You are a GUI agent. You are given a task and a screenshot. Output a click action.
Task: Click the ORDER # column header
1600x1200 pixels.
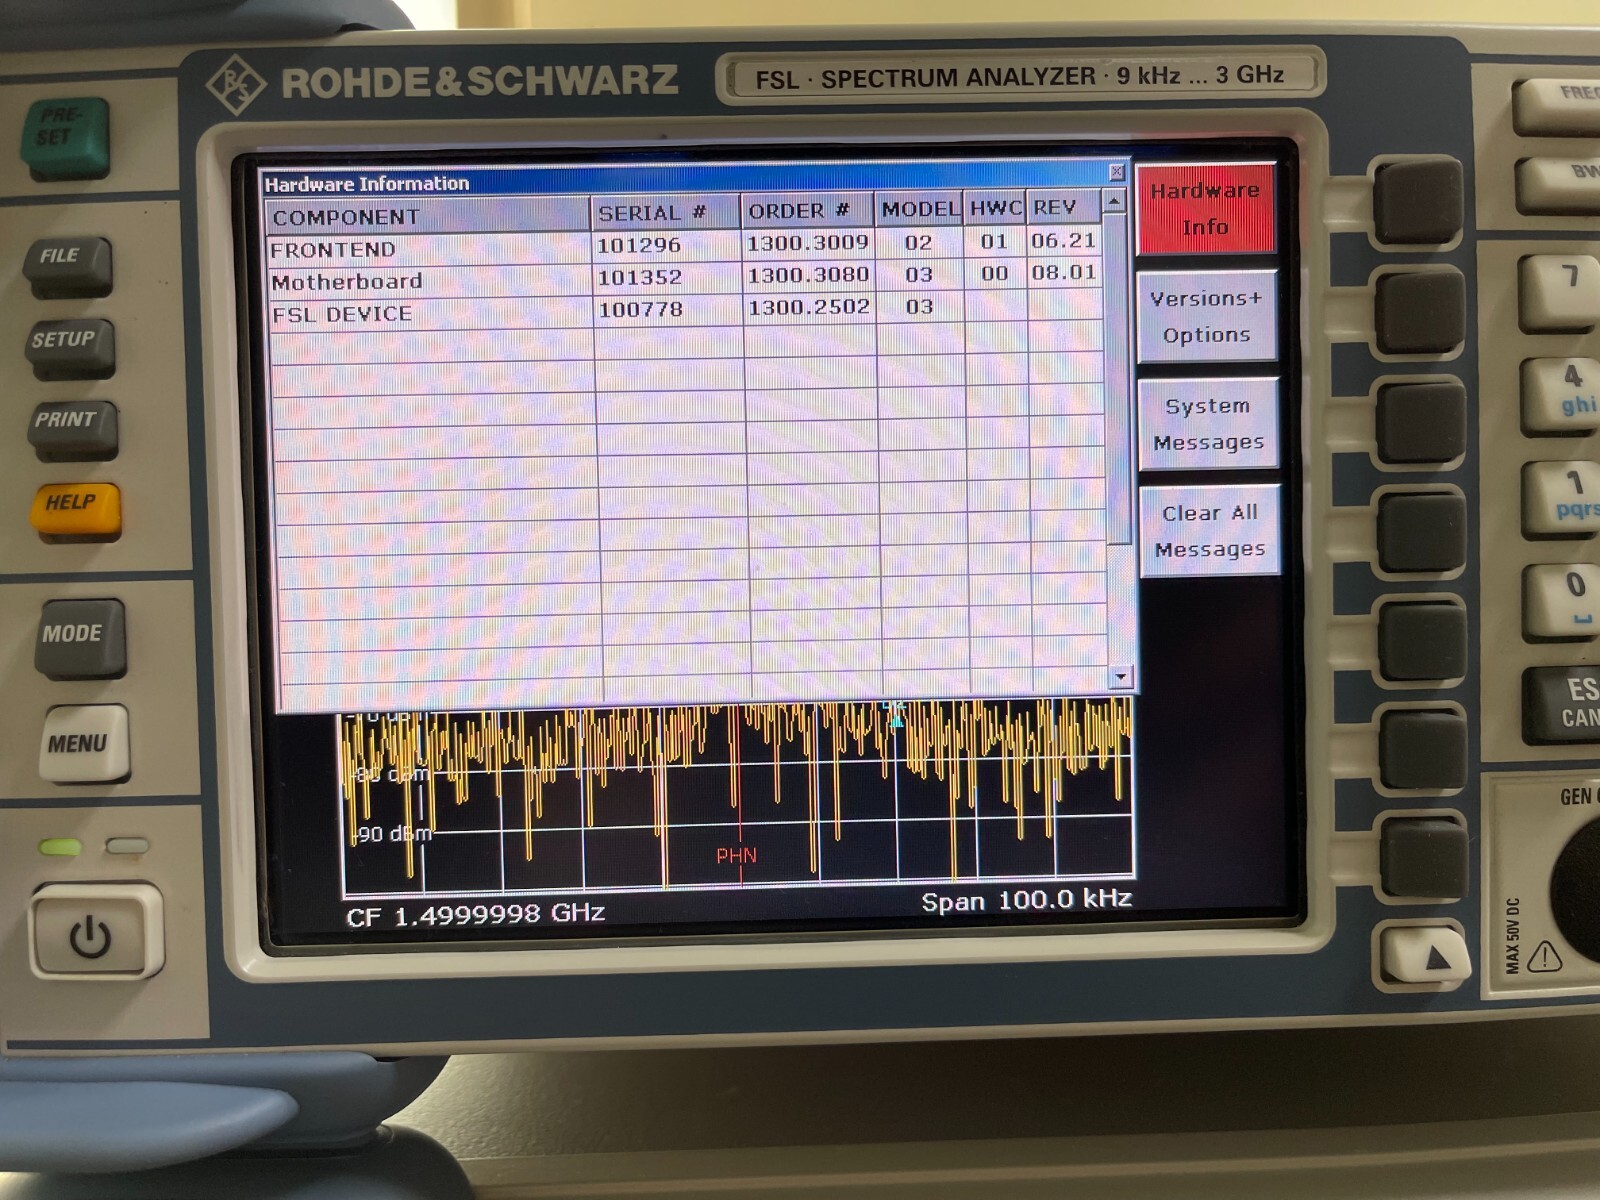tap(807, 211)
